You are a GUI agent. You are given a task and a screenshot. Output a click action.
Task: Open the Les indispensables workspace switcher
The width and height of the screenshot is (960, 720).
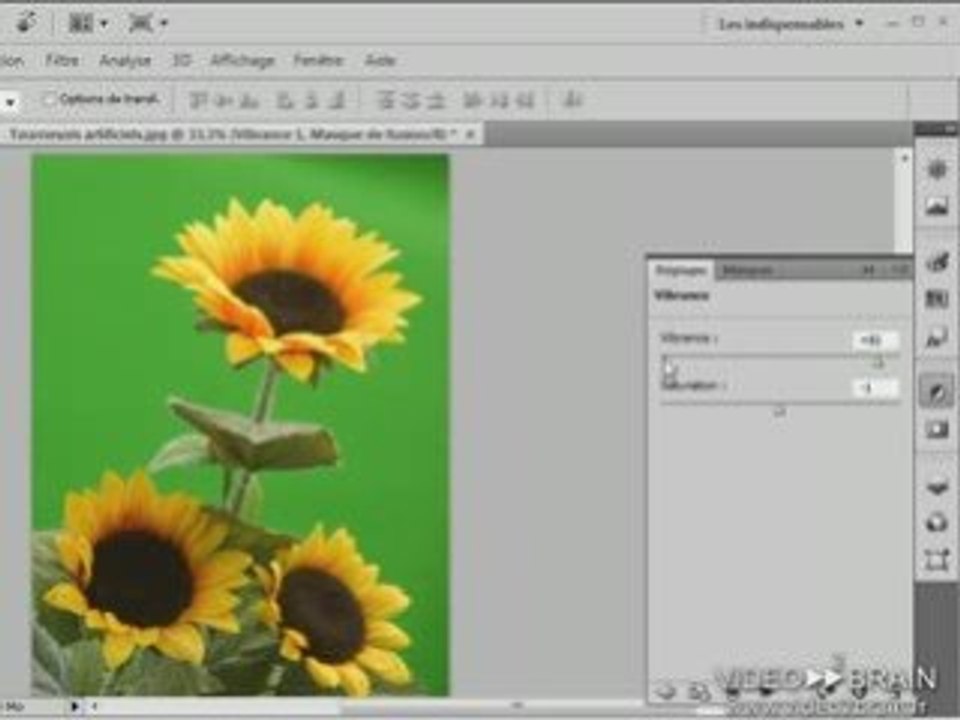[x=790, y=24]
